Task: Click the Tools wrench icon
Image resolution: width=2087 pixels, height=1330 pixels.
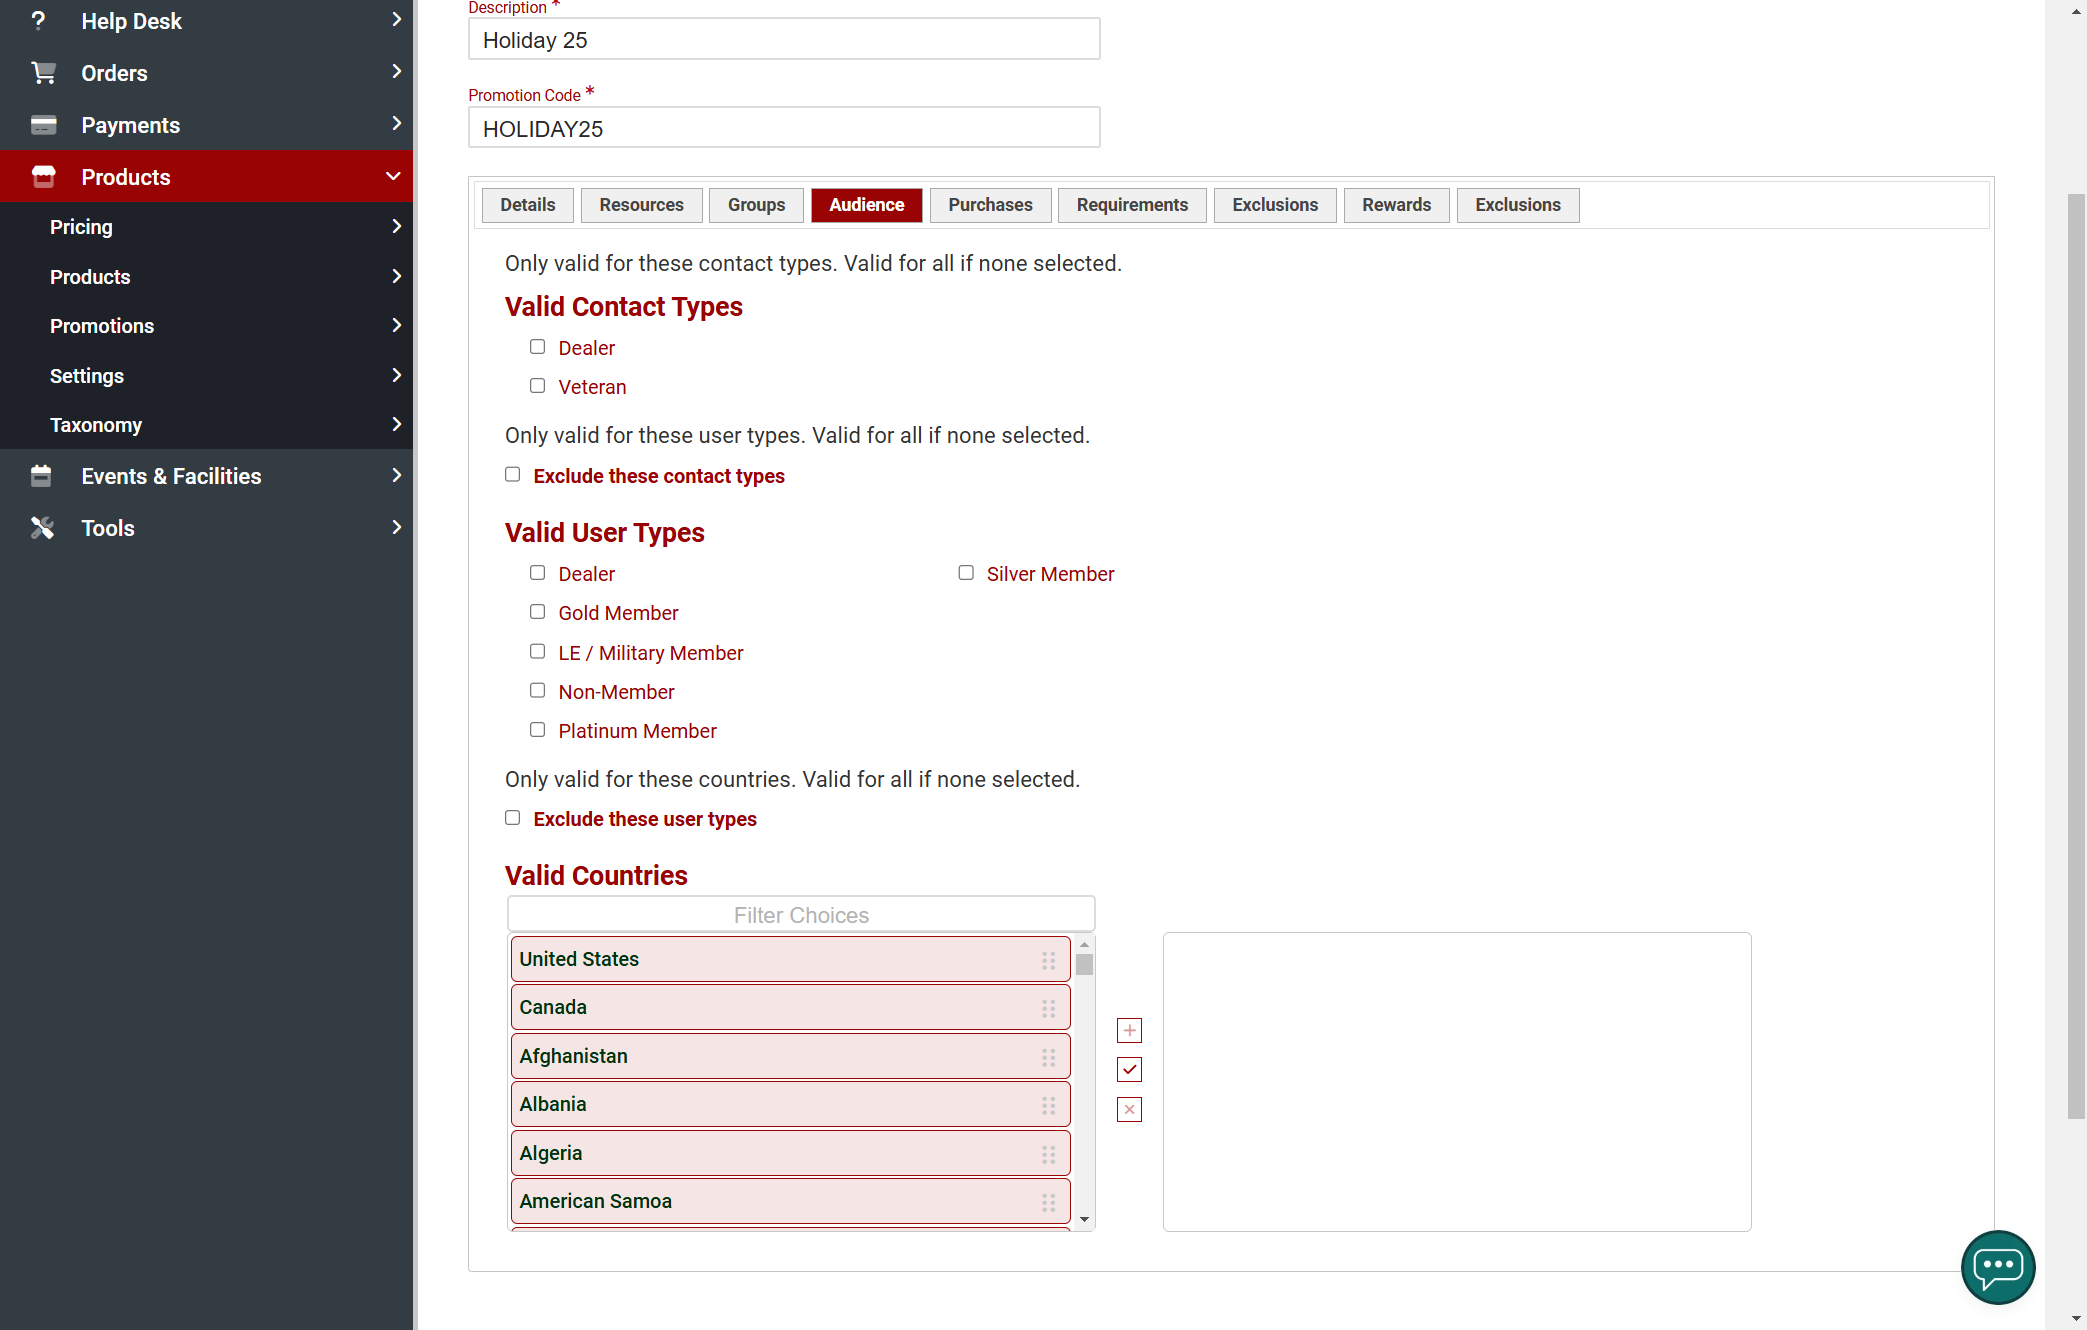Action: tap(42, 528)
